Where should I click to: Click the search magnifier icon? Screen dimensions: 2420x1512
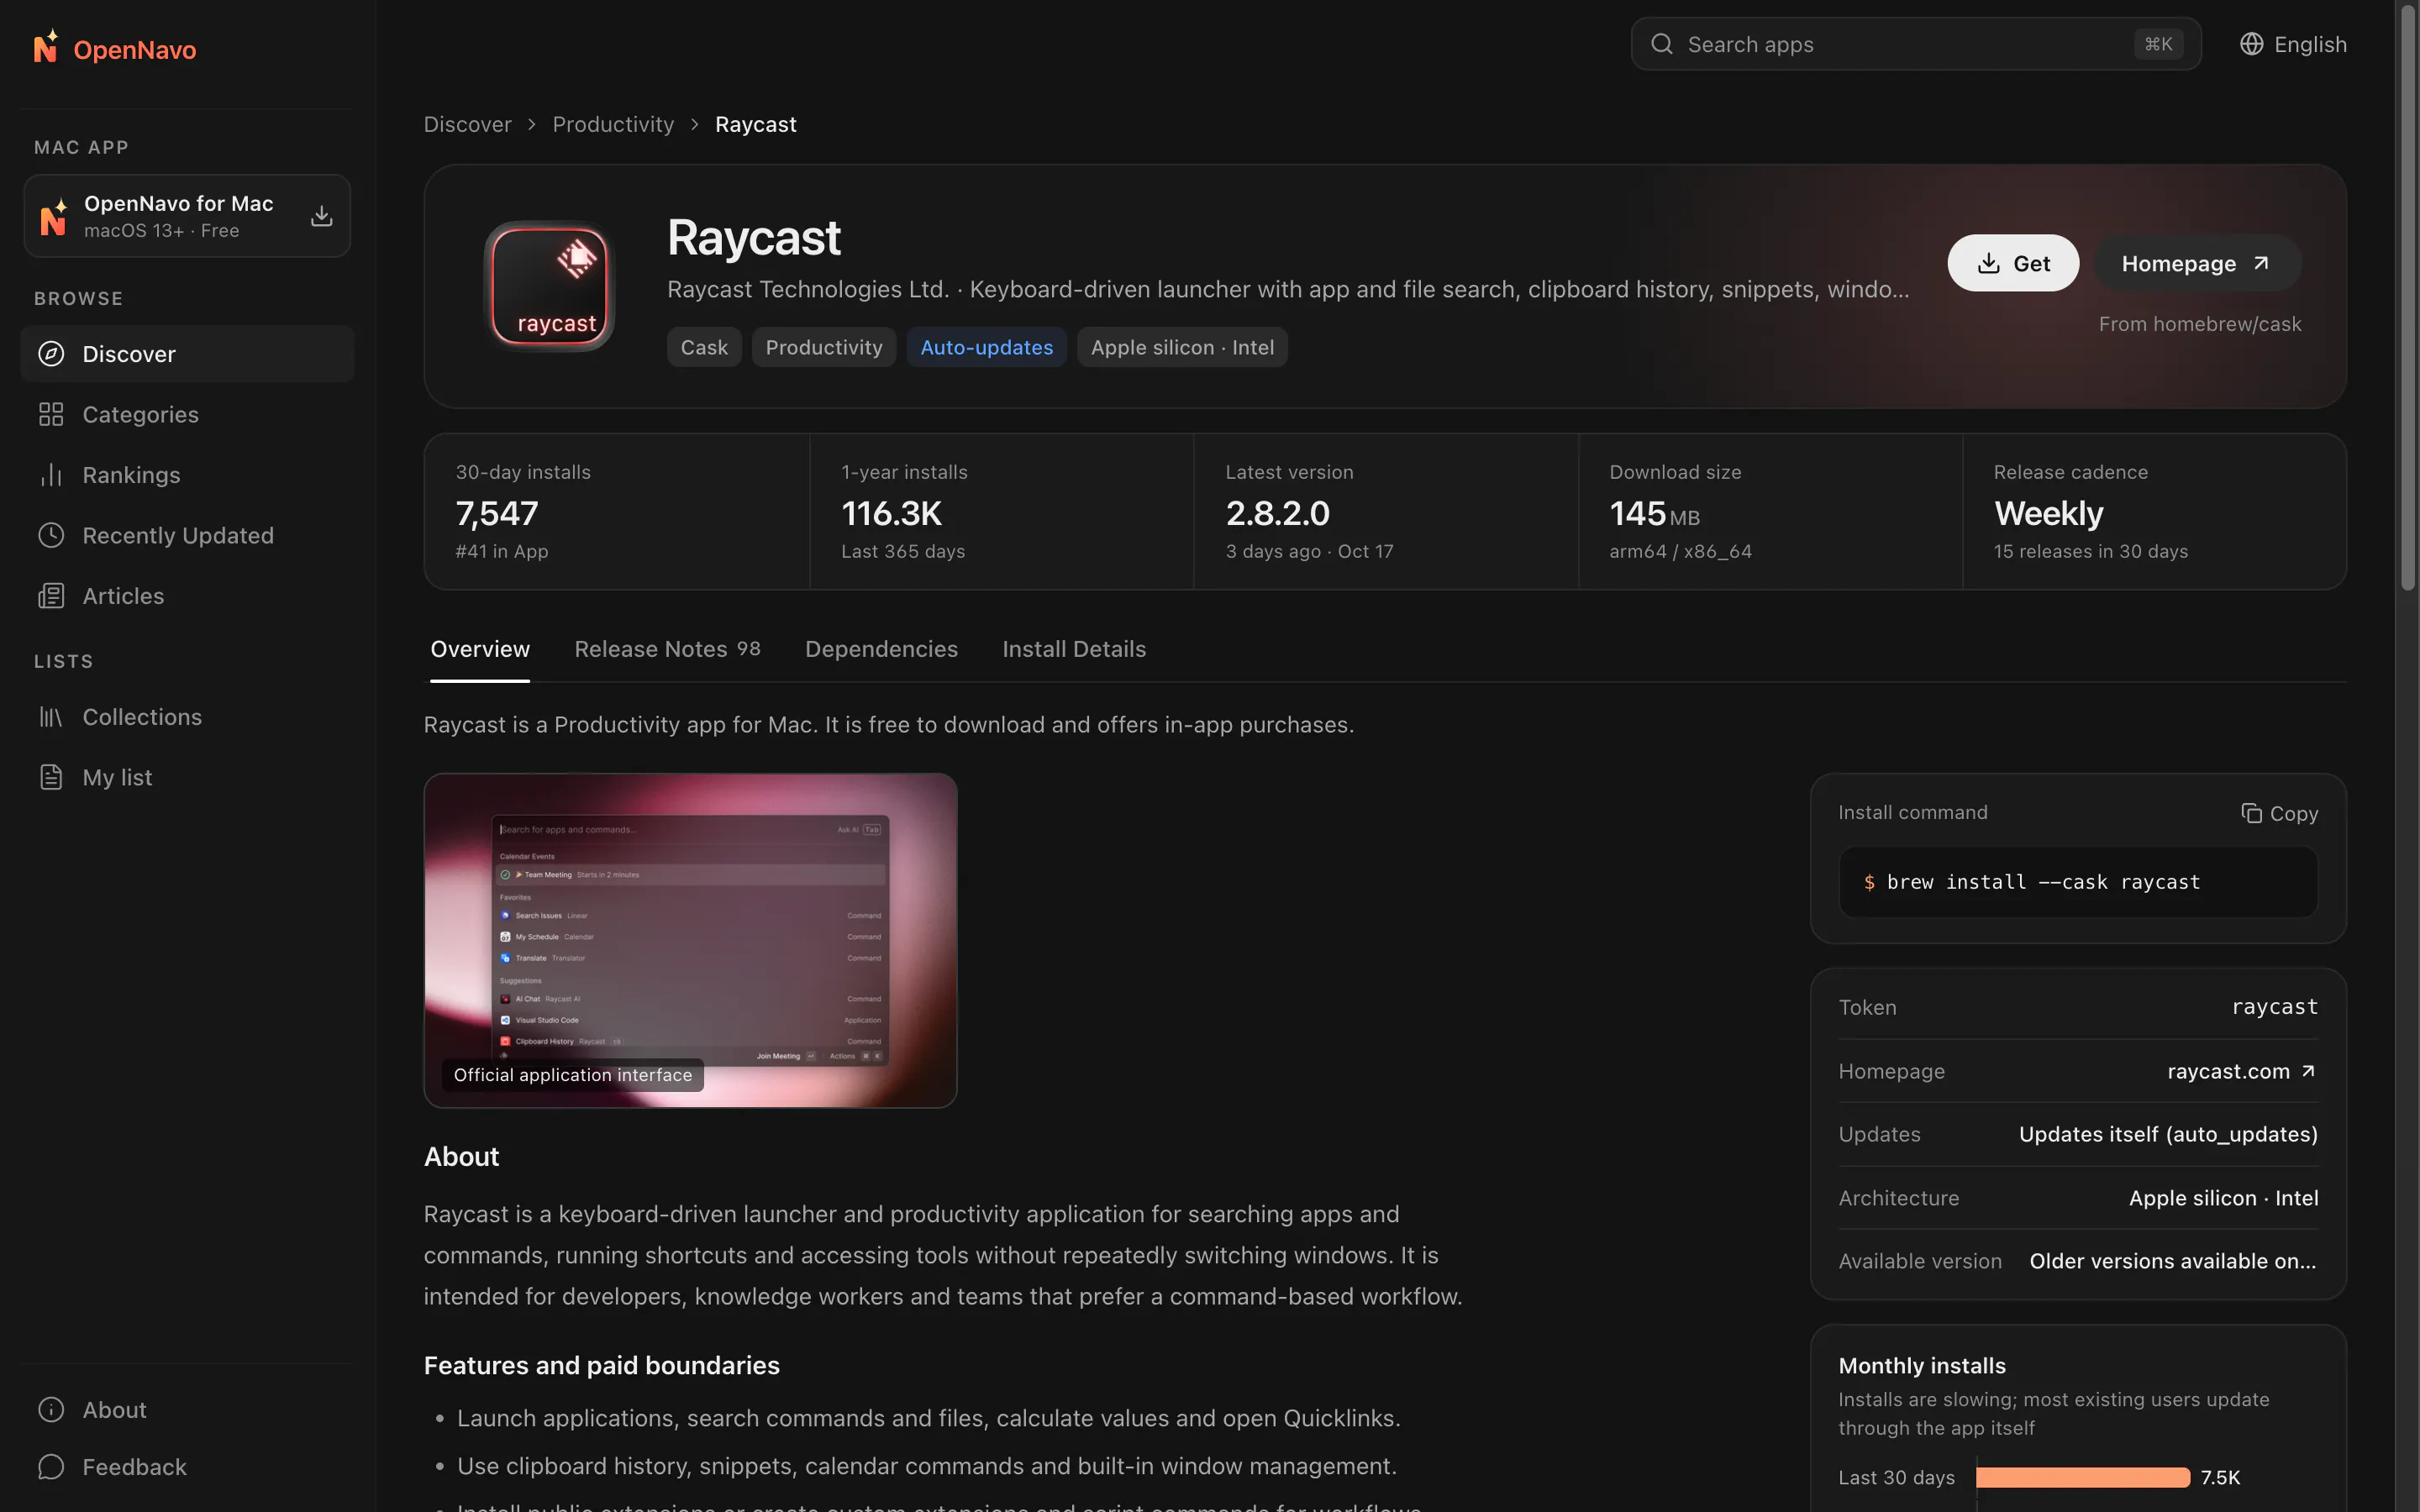coord(1662,44)
